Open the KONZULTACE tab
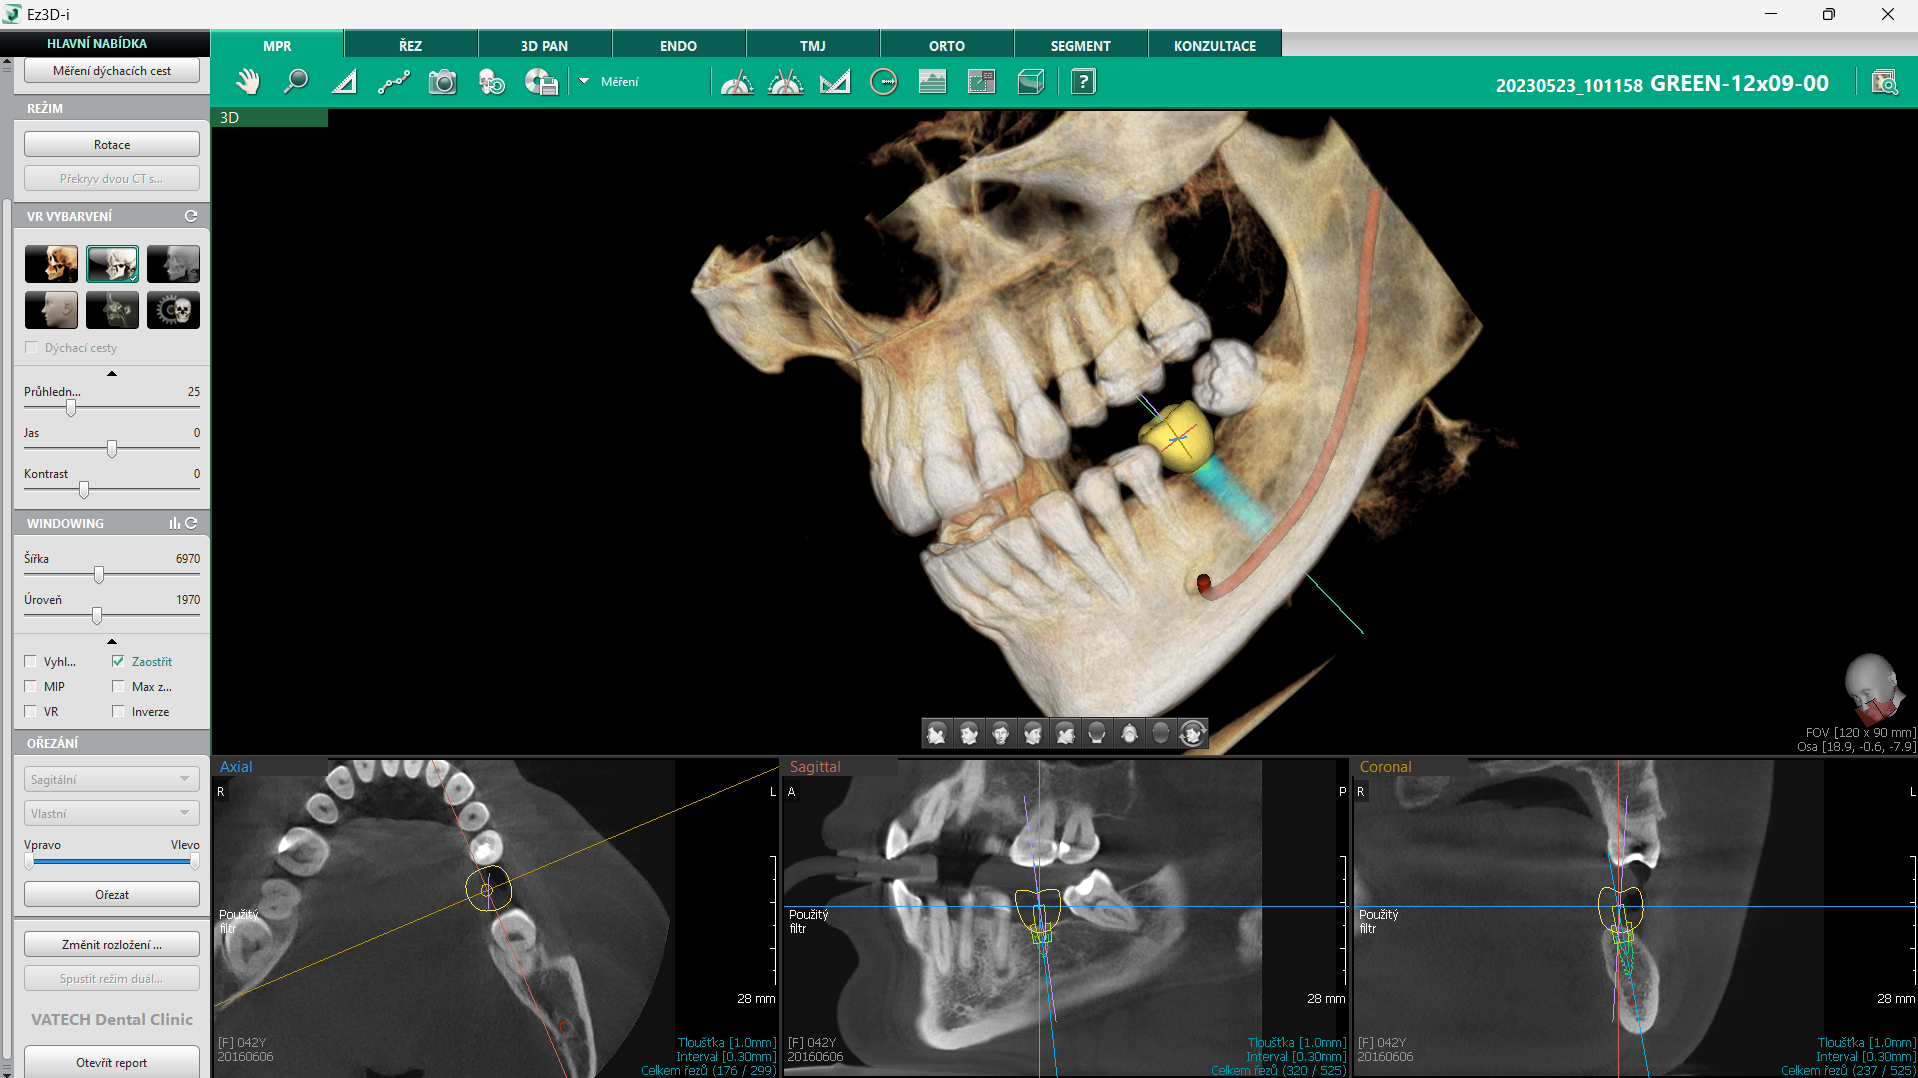Screen dimensions: 1918x1078 pos(1215,46)
